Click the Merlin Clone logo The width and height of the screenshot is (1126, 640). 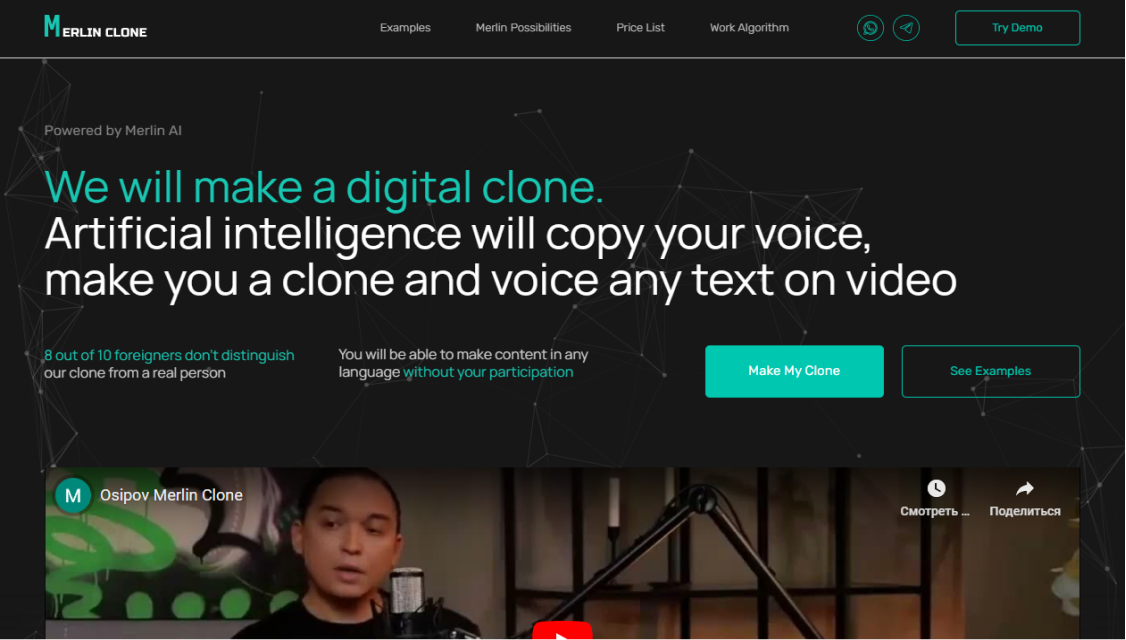pos(95,27)
